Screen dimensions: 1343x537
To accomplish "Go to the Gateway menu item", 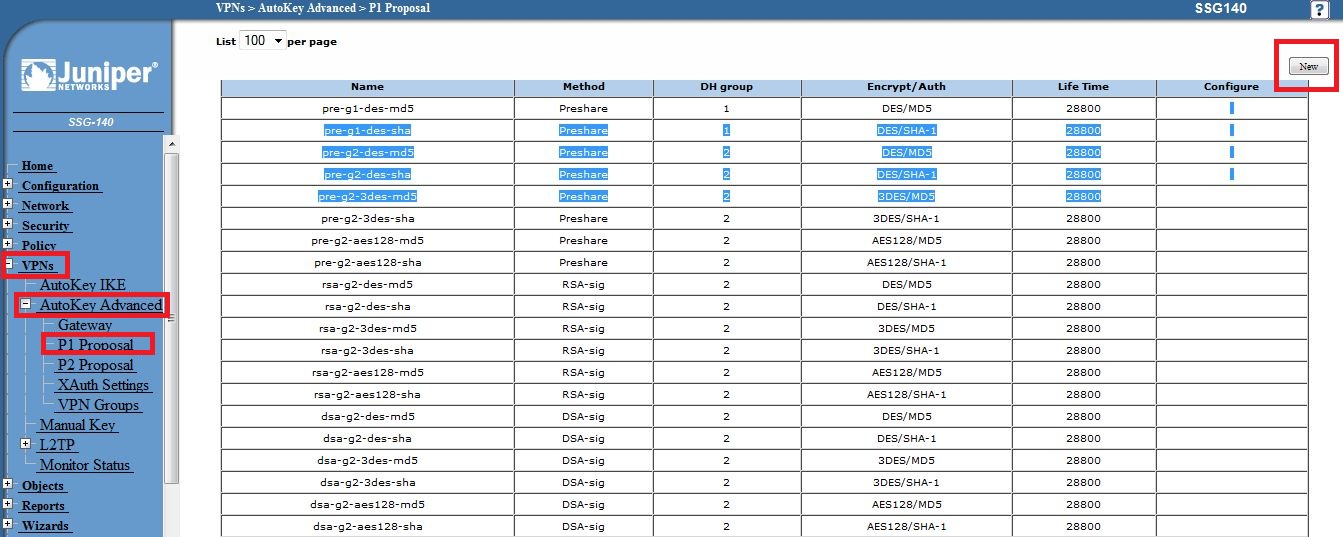I will point(85,325).
